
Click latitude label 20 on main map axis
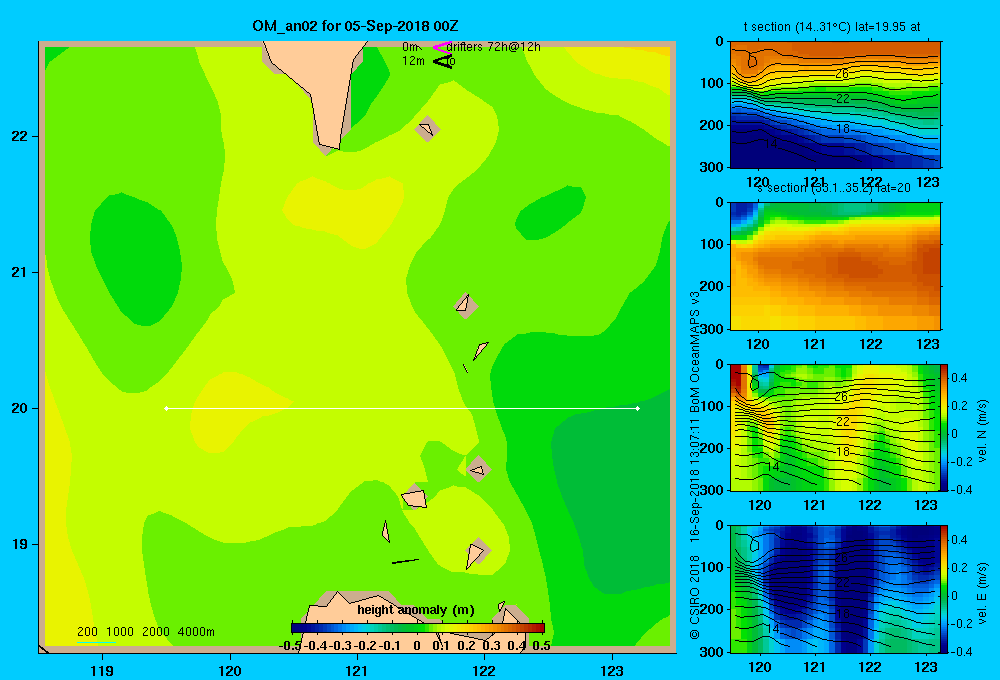point(20,408)
